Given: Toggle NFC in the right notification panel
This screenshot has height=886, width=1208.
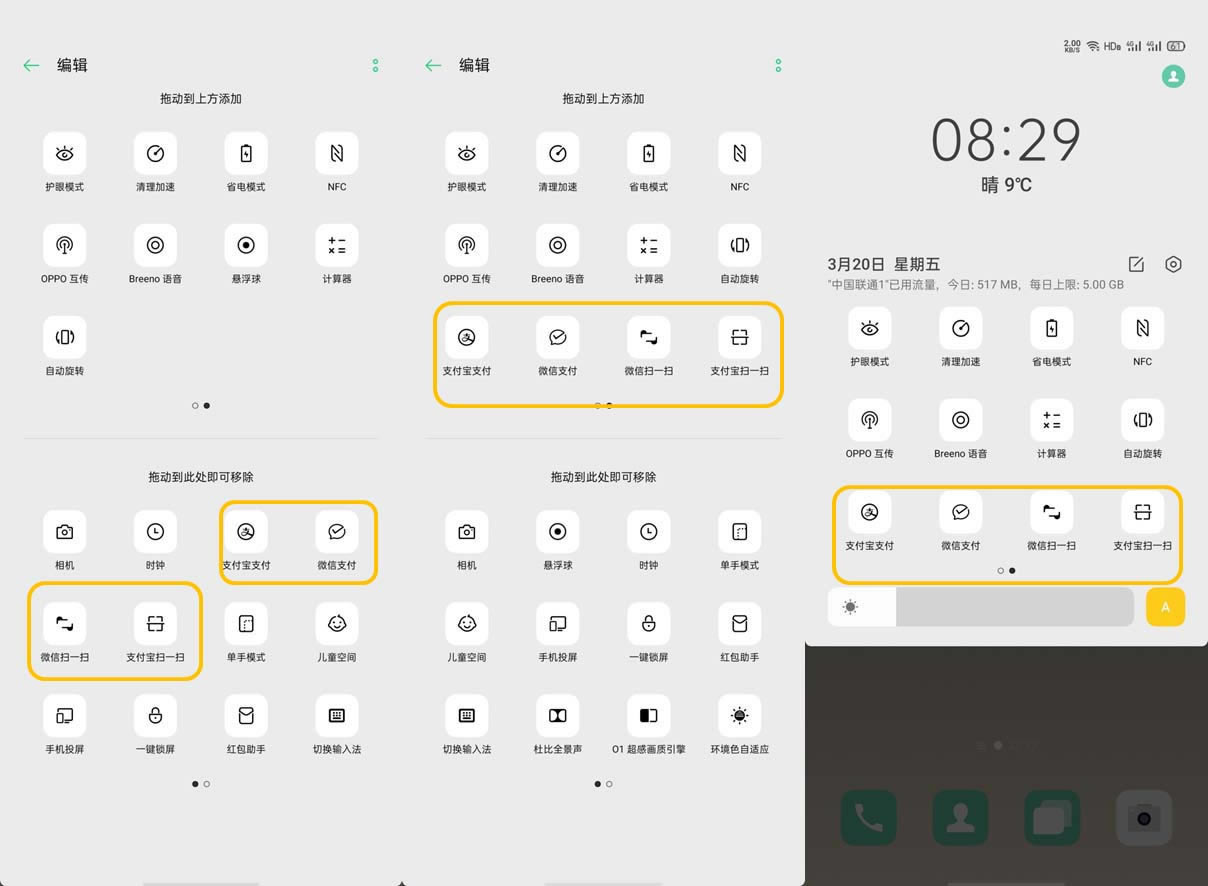Looking at the screenshot, I should tap(1143, 328).
